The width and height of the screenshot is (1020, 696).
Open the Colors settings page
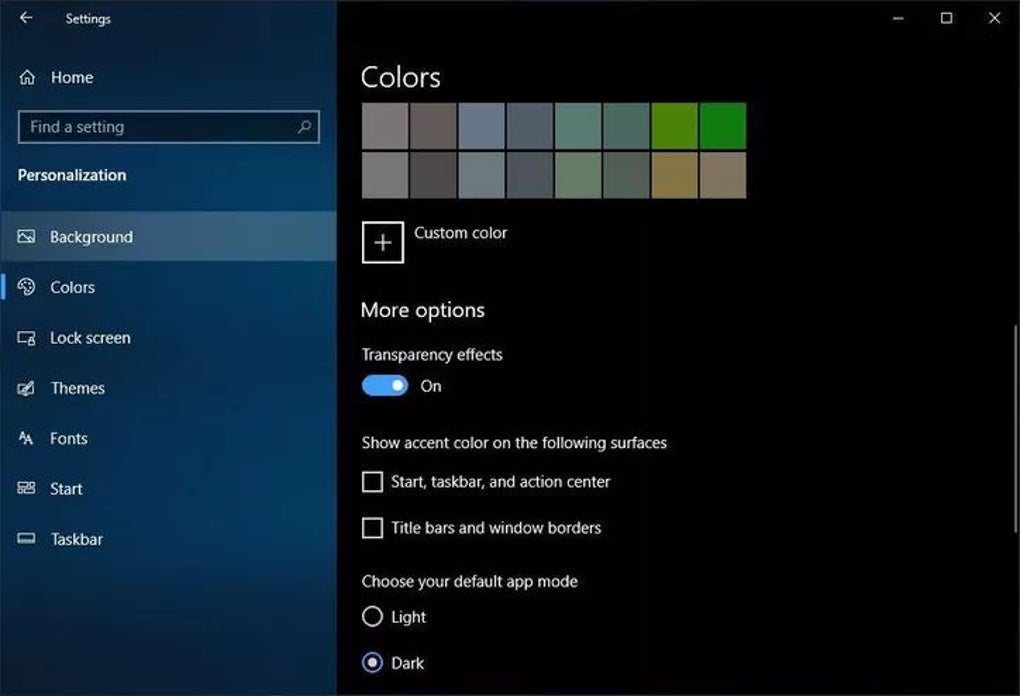pyautogui.click(x=168, y=287)
